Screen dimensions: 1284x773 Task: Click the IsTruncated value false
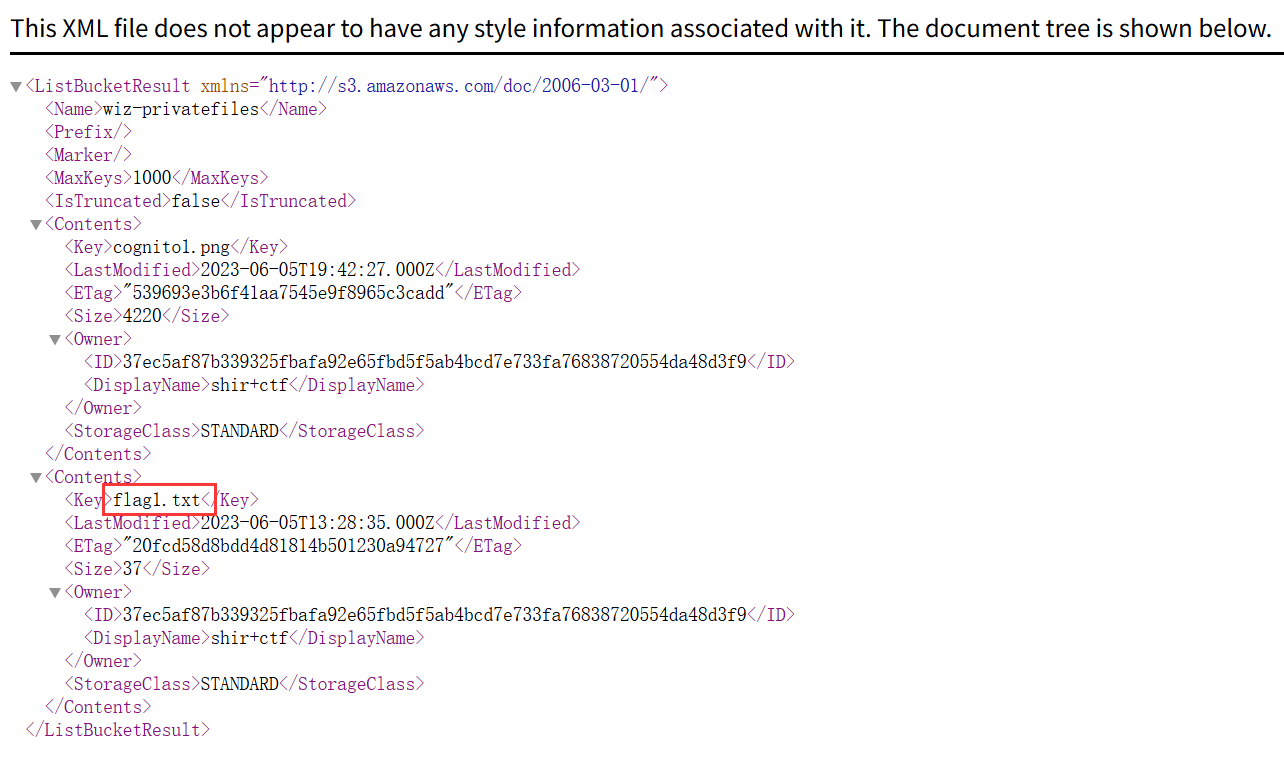[196, 201]
